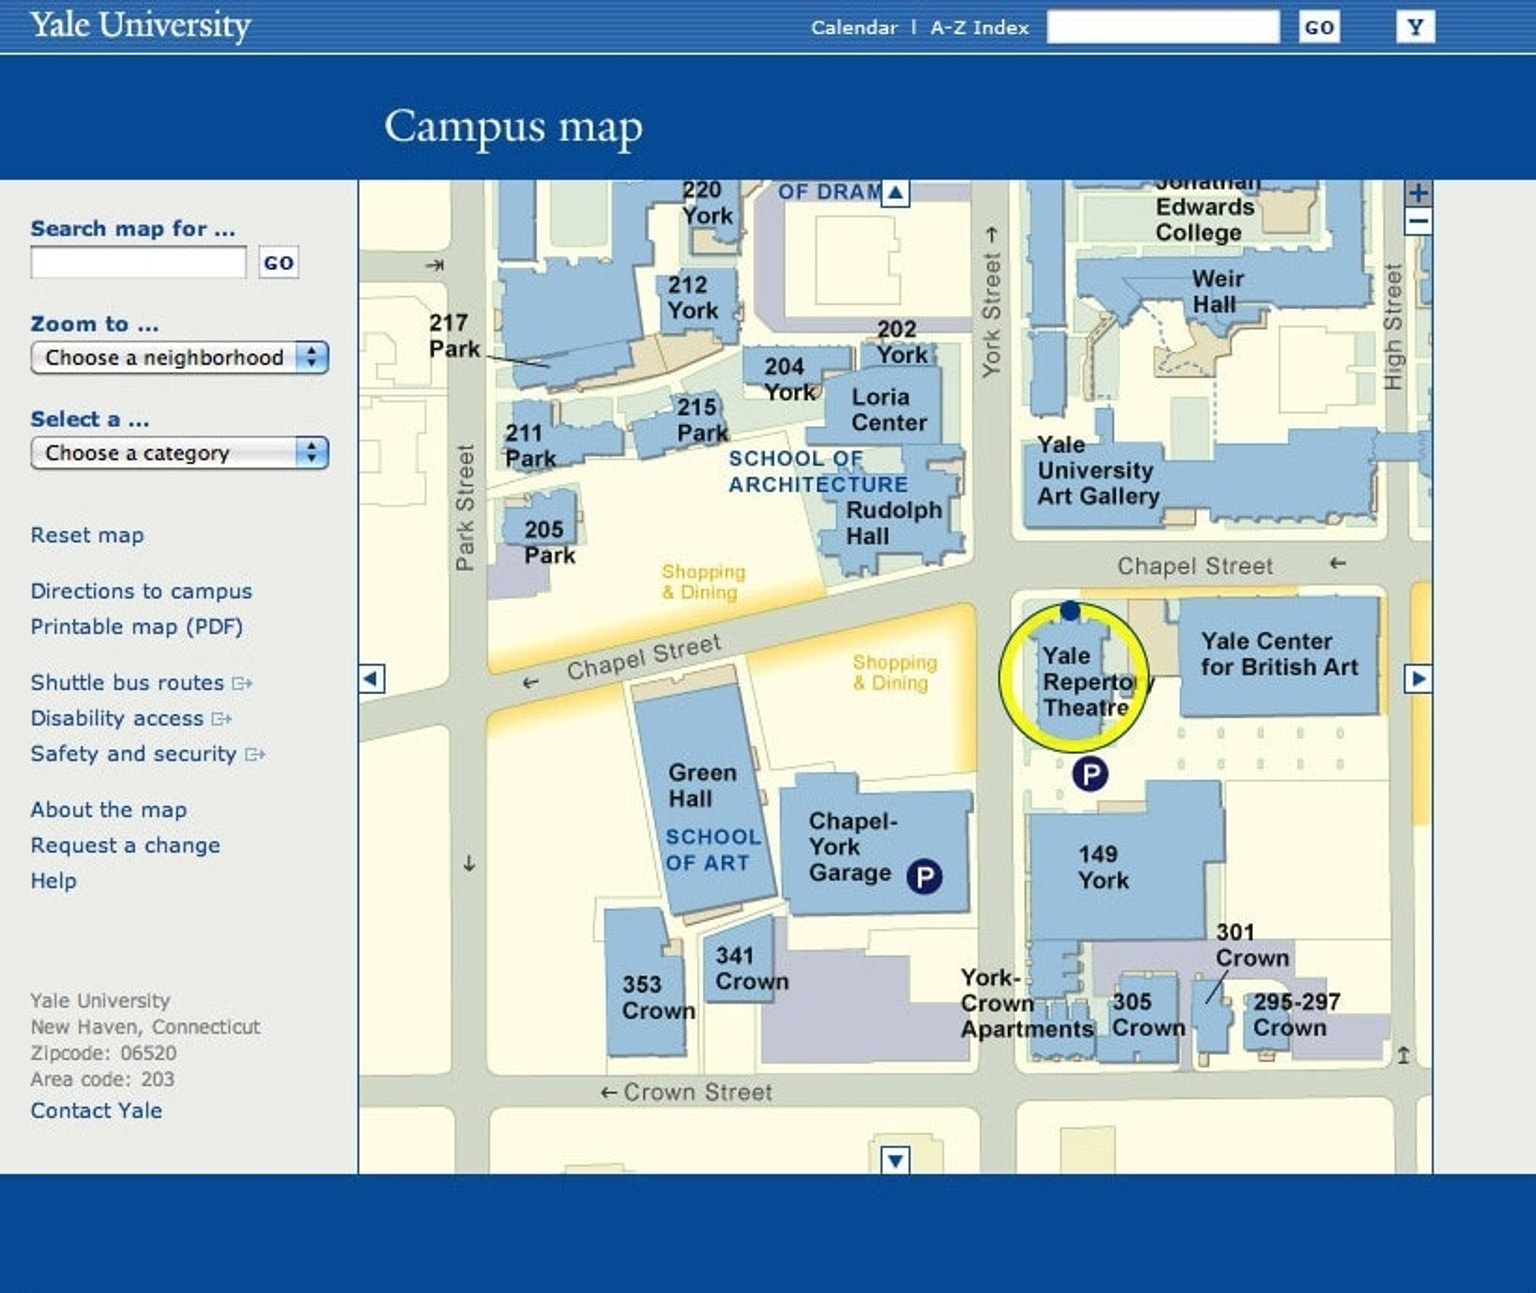
Task: Open Directions to campus link
Action: (x=141, y=591)
